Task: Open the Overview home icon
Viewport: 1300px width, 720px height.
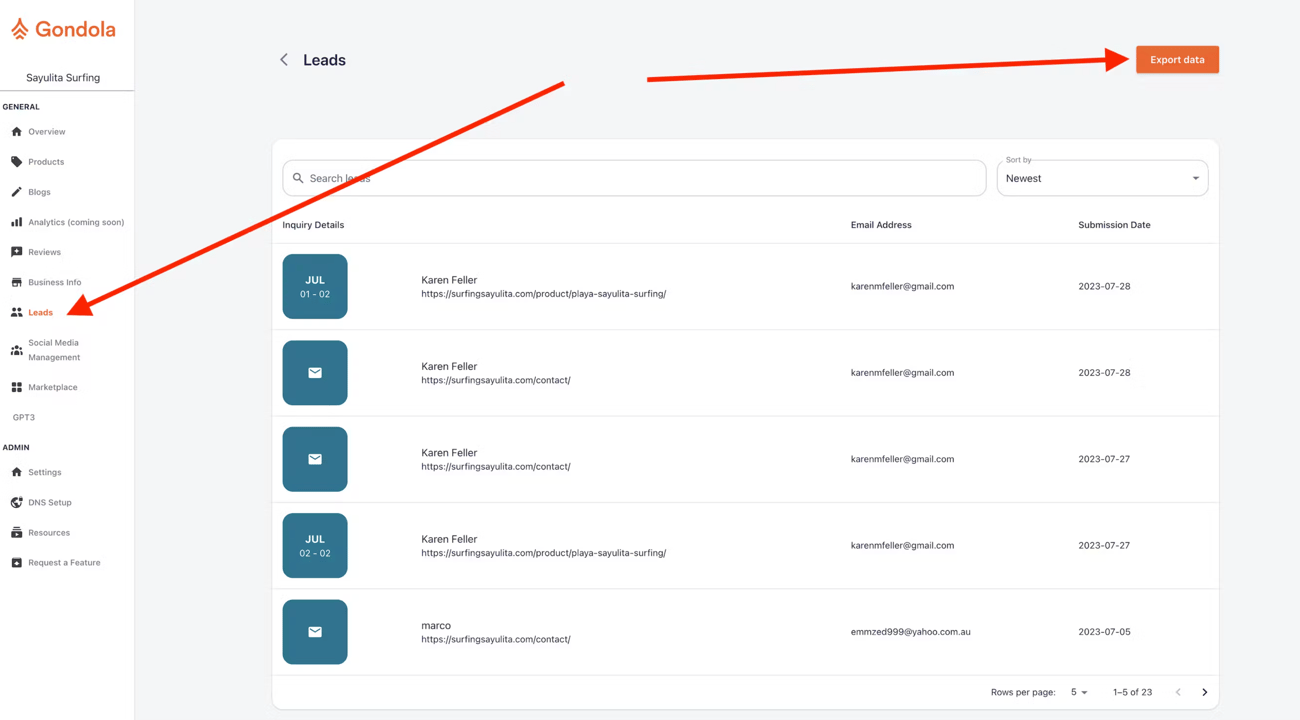Action: [x=17, y=131]
